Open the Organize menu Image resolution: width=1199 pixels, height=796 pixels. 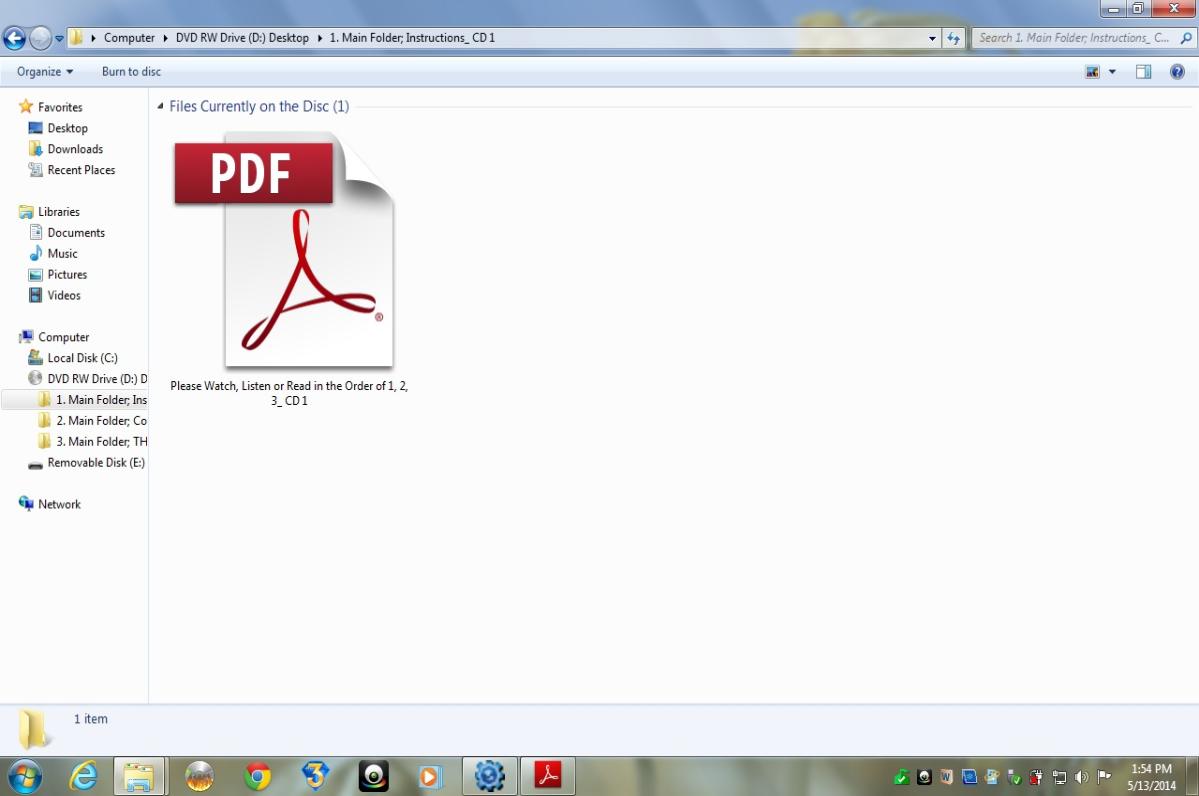(x=45, y=71)
